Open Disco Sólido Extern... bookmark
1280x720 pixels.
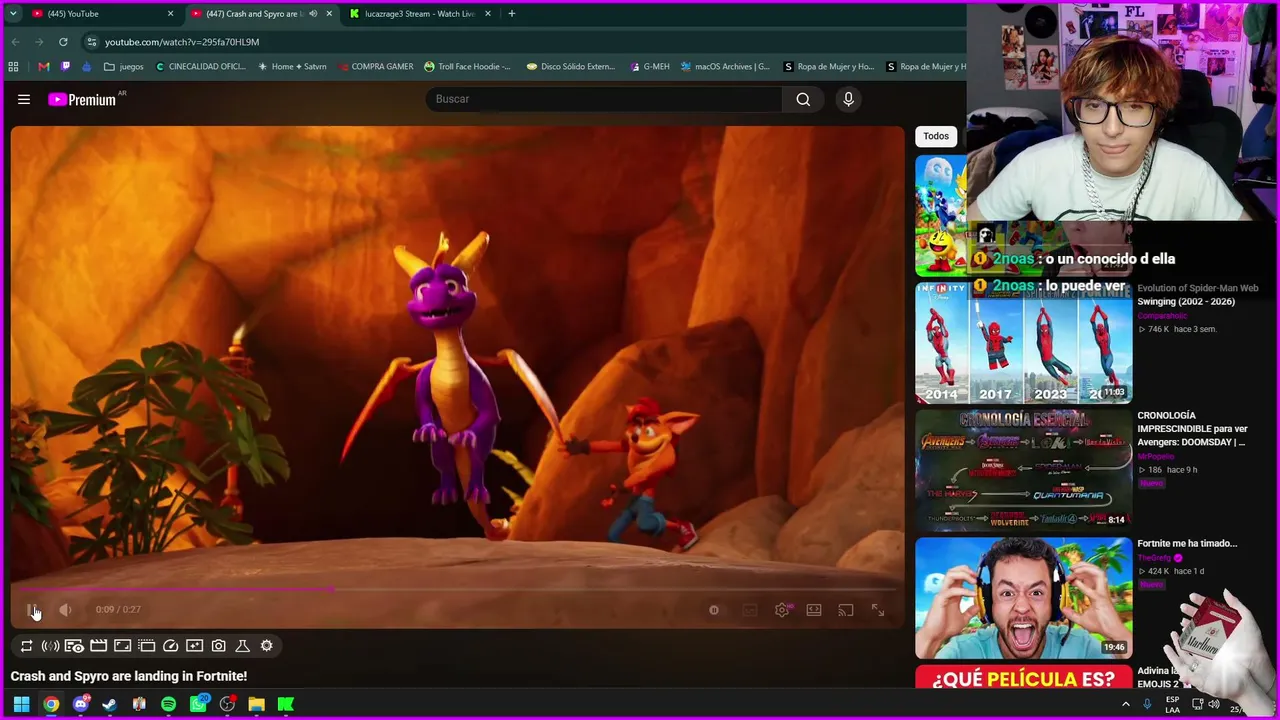[x=570, y=67]
